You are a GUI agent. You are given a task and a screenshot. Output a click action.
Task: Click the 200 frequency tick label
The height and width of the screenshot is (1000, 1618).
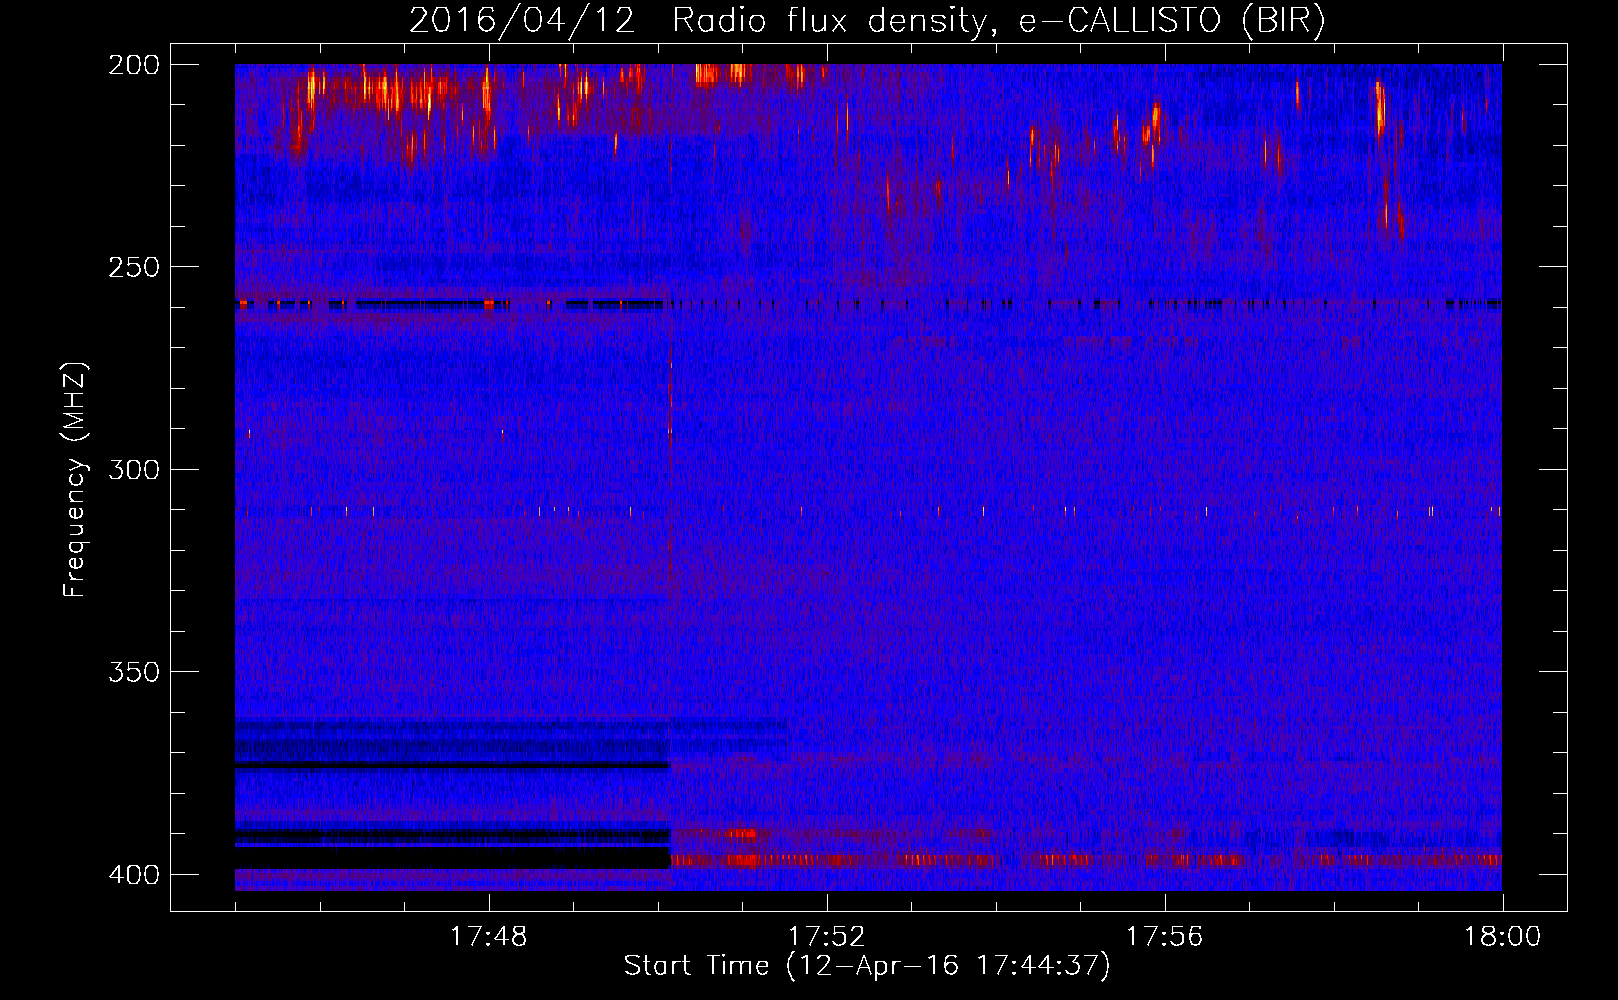click(133, 65)
